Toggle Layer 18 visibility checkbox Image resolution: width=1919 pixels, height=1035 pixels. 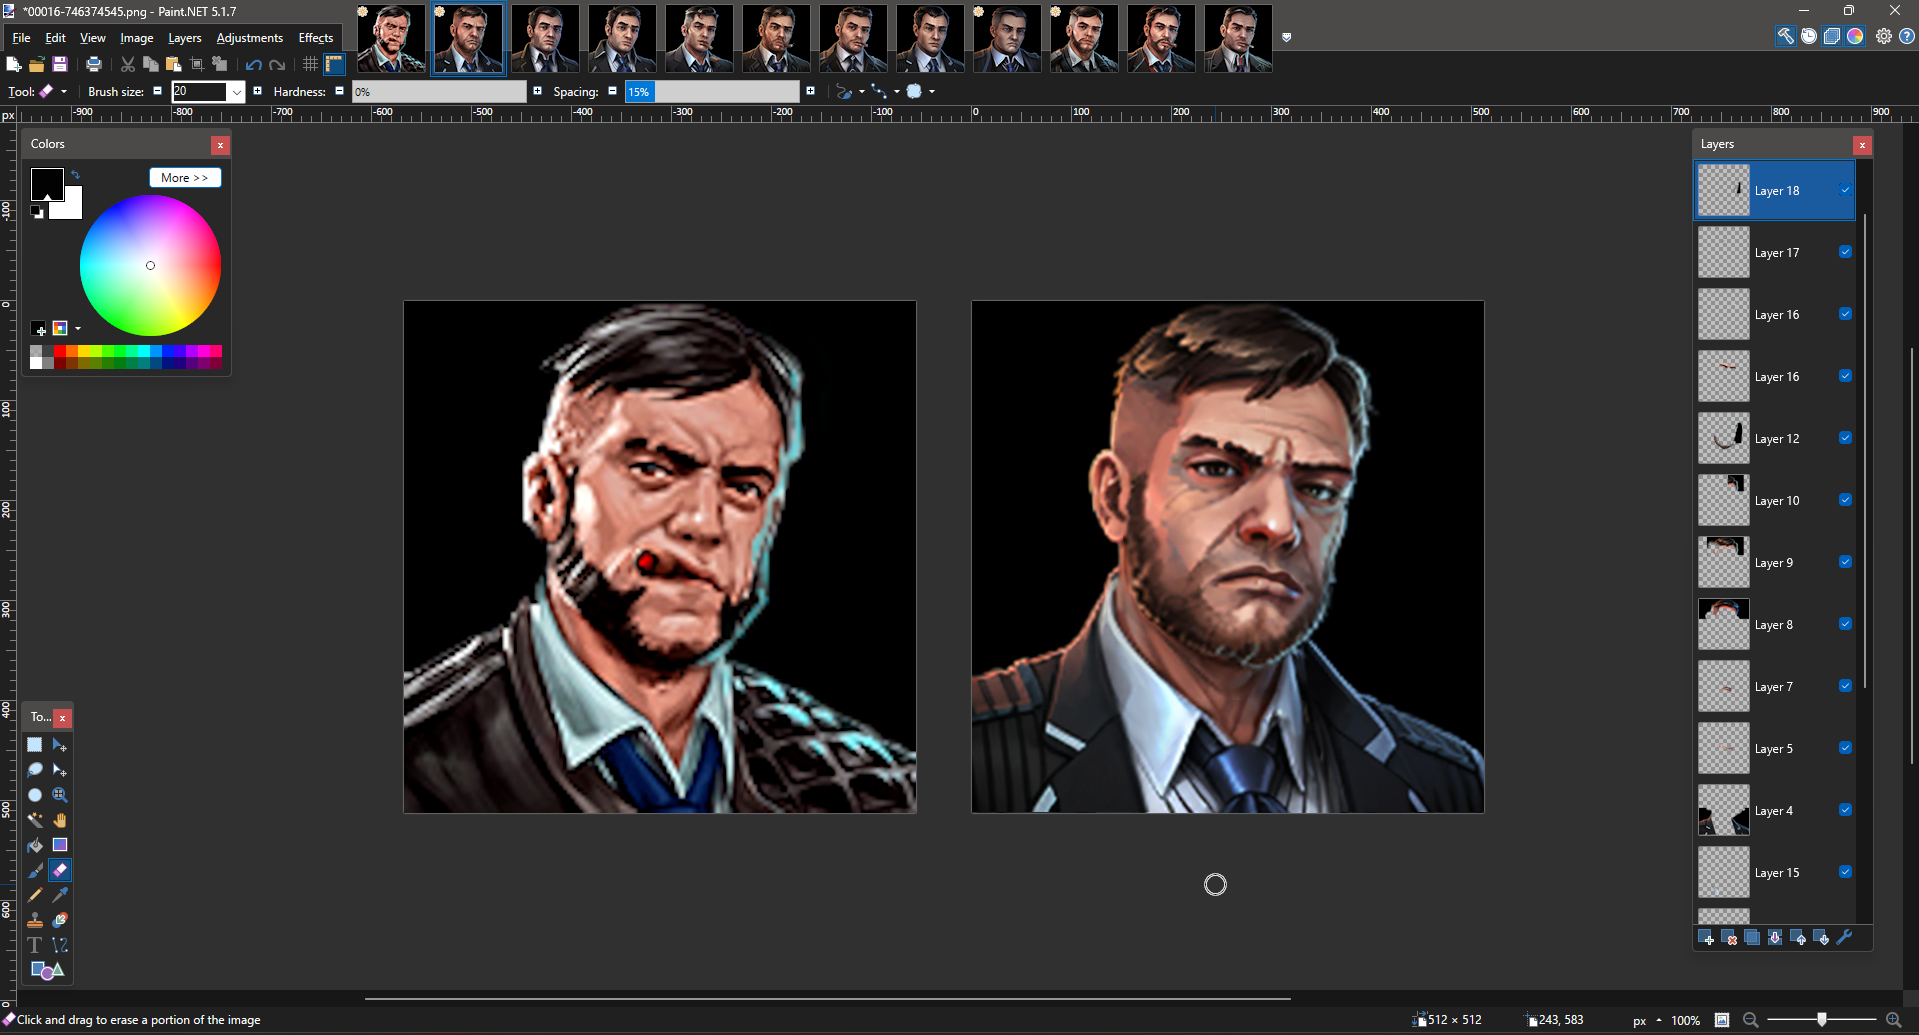[1845, 190]
